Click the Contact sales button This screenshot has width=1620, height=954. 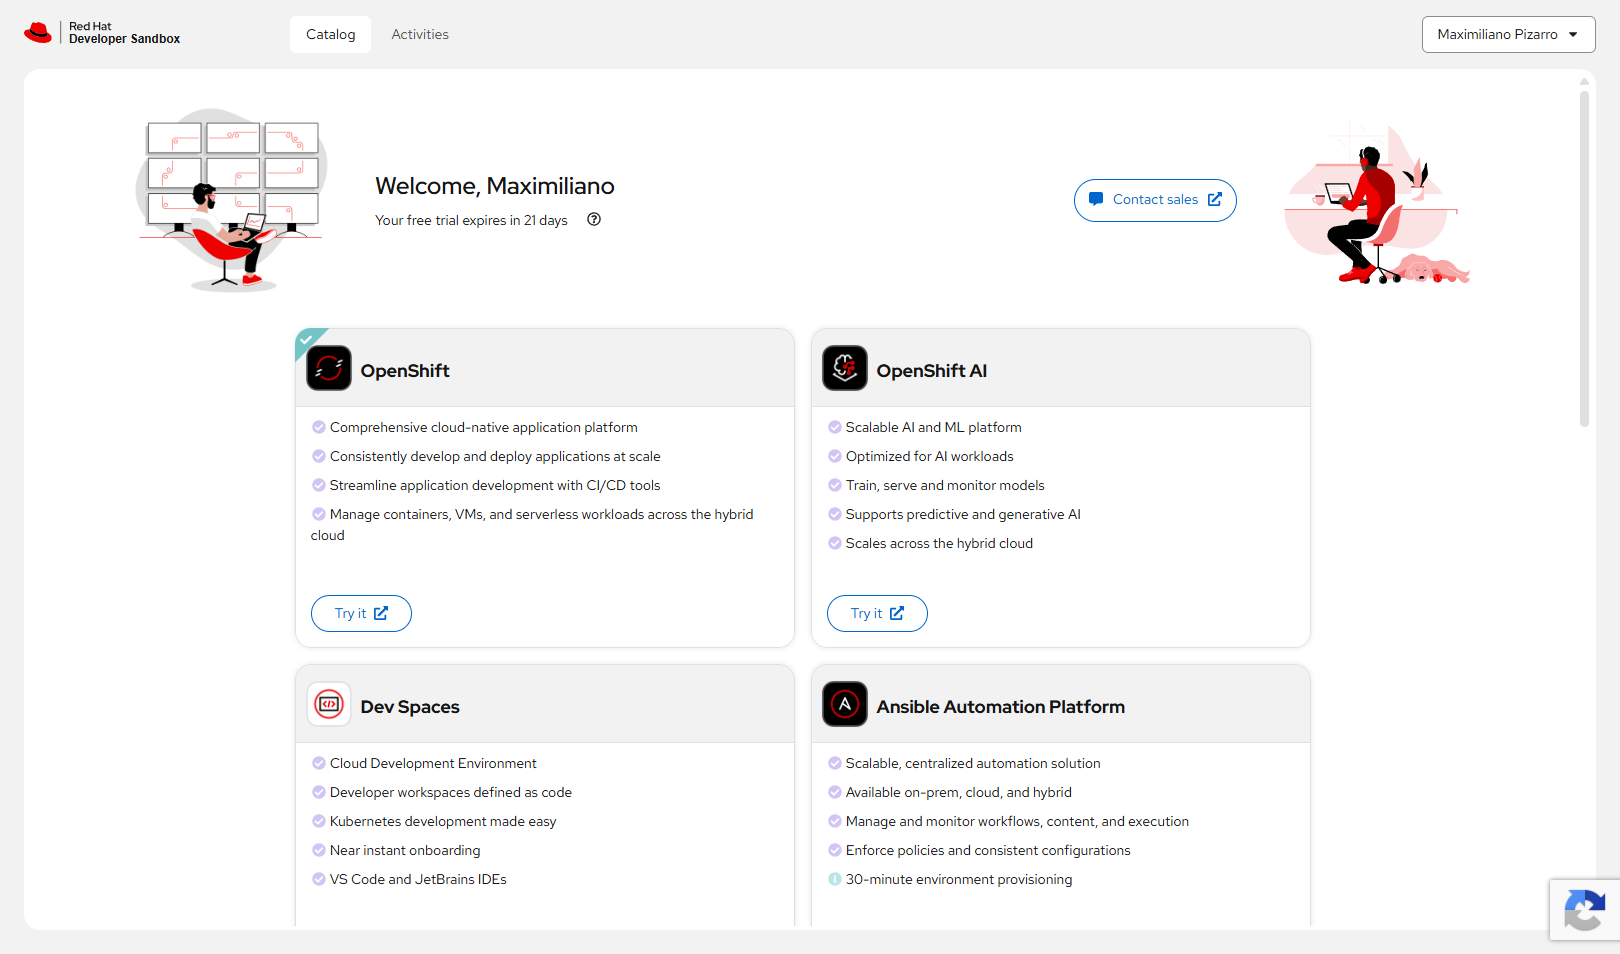(1155, 200)
